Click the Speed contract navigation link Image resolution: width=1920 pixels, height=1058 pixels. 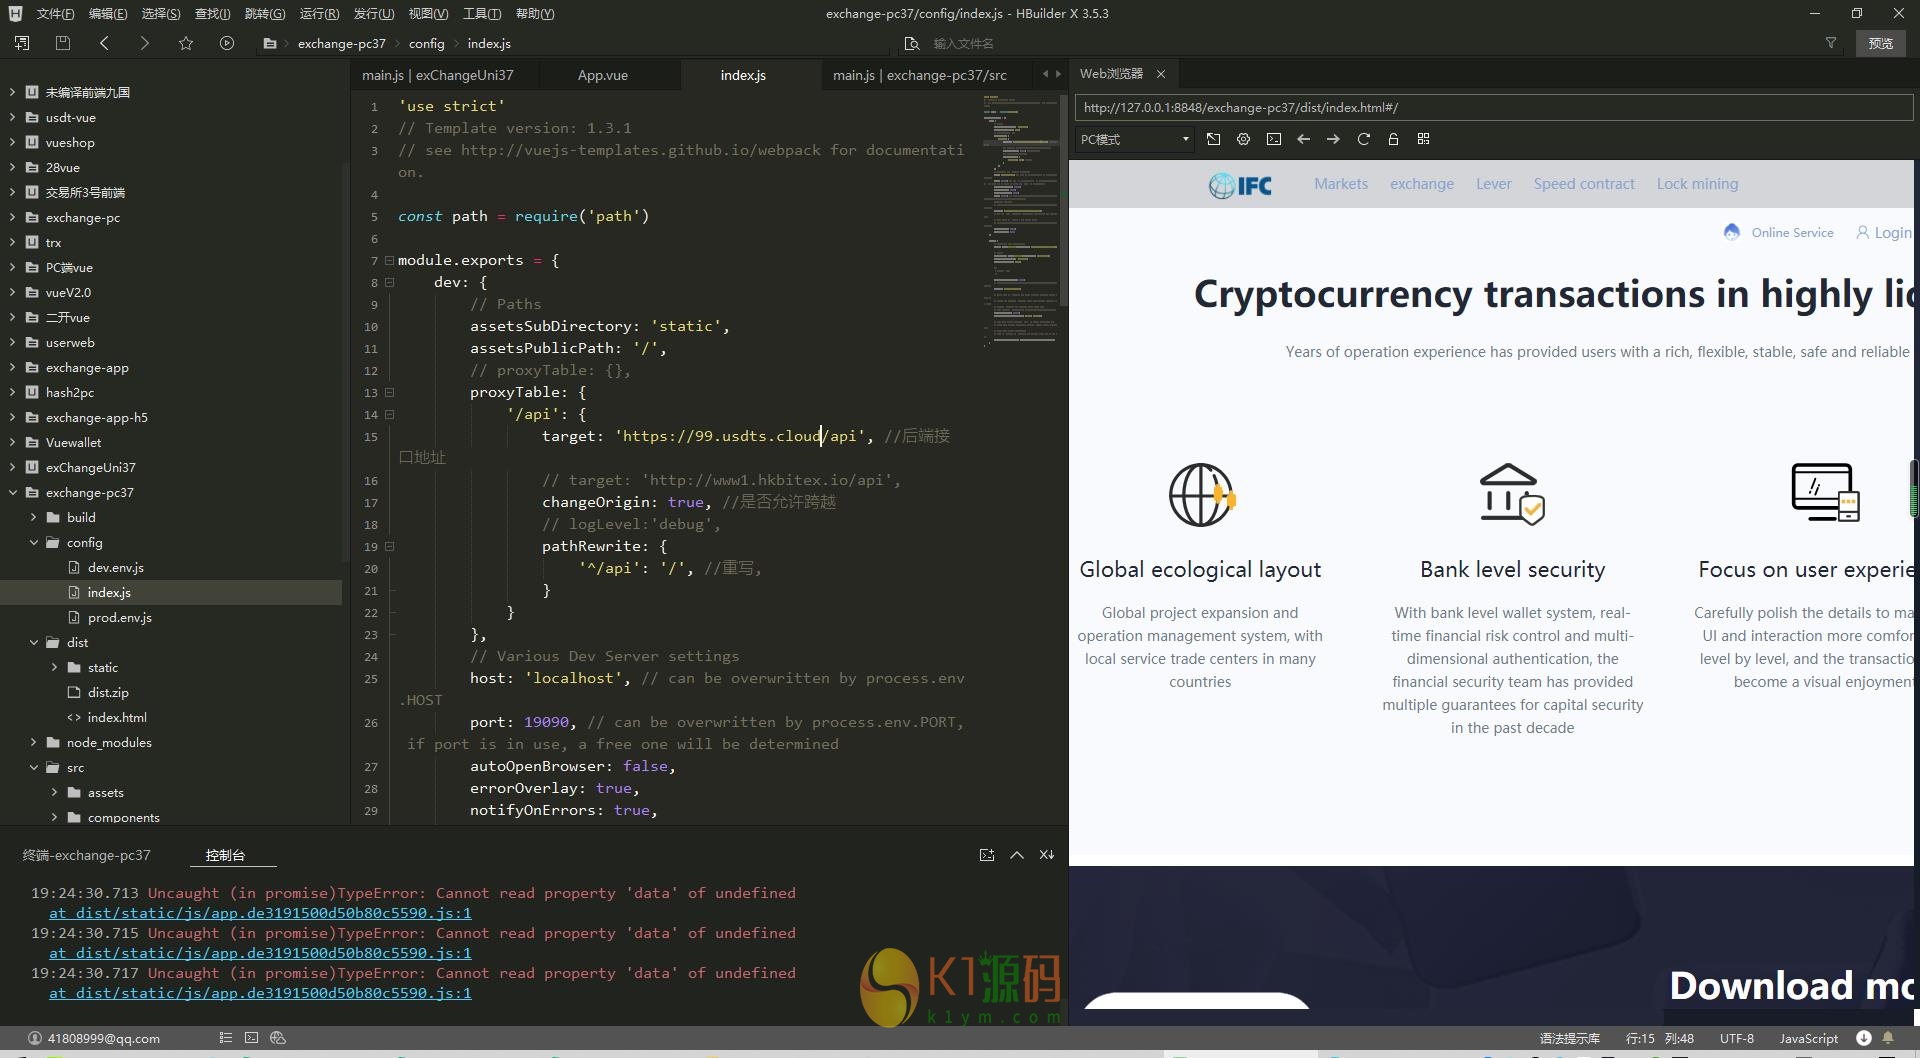(x=1584, y=184)
